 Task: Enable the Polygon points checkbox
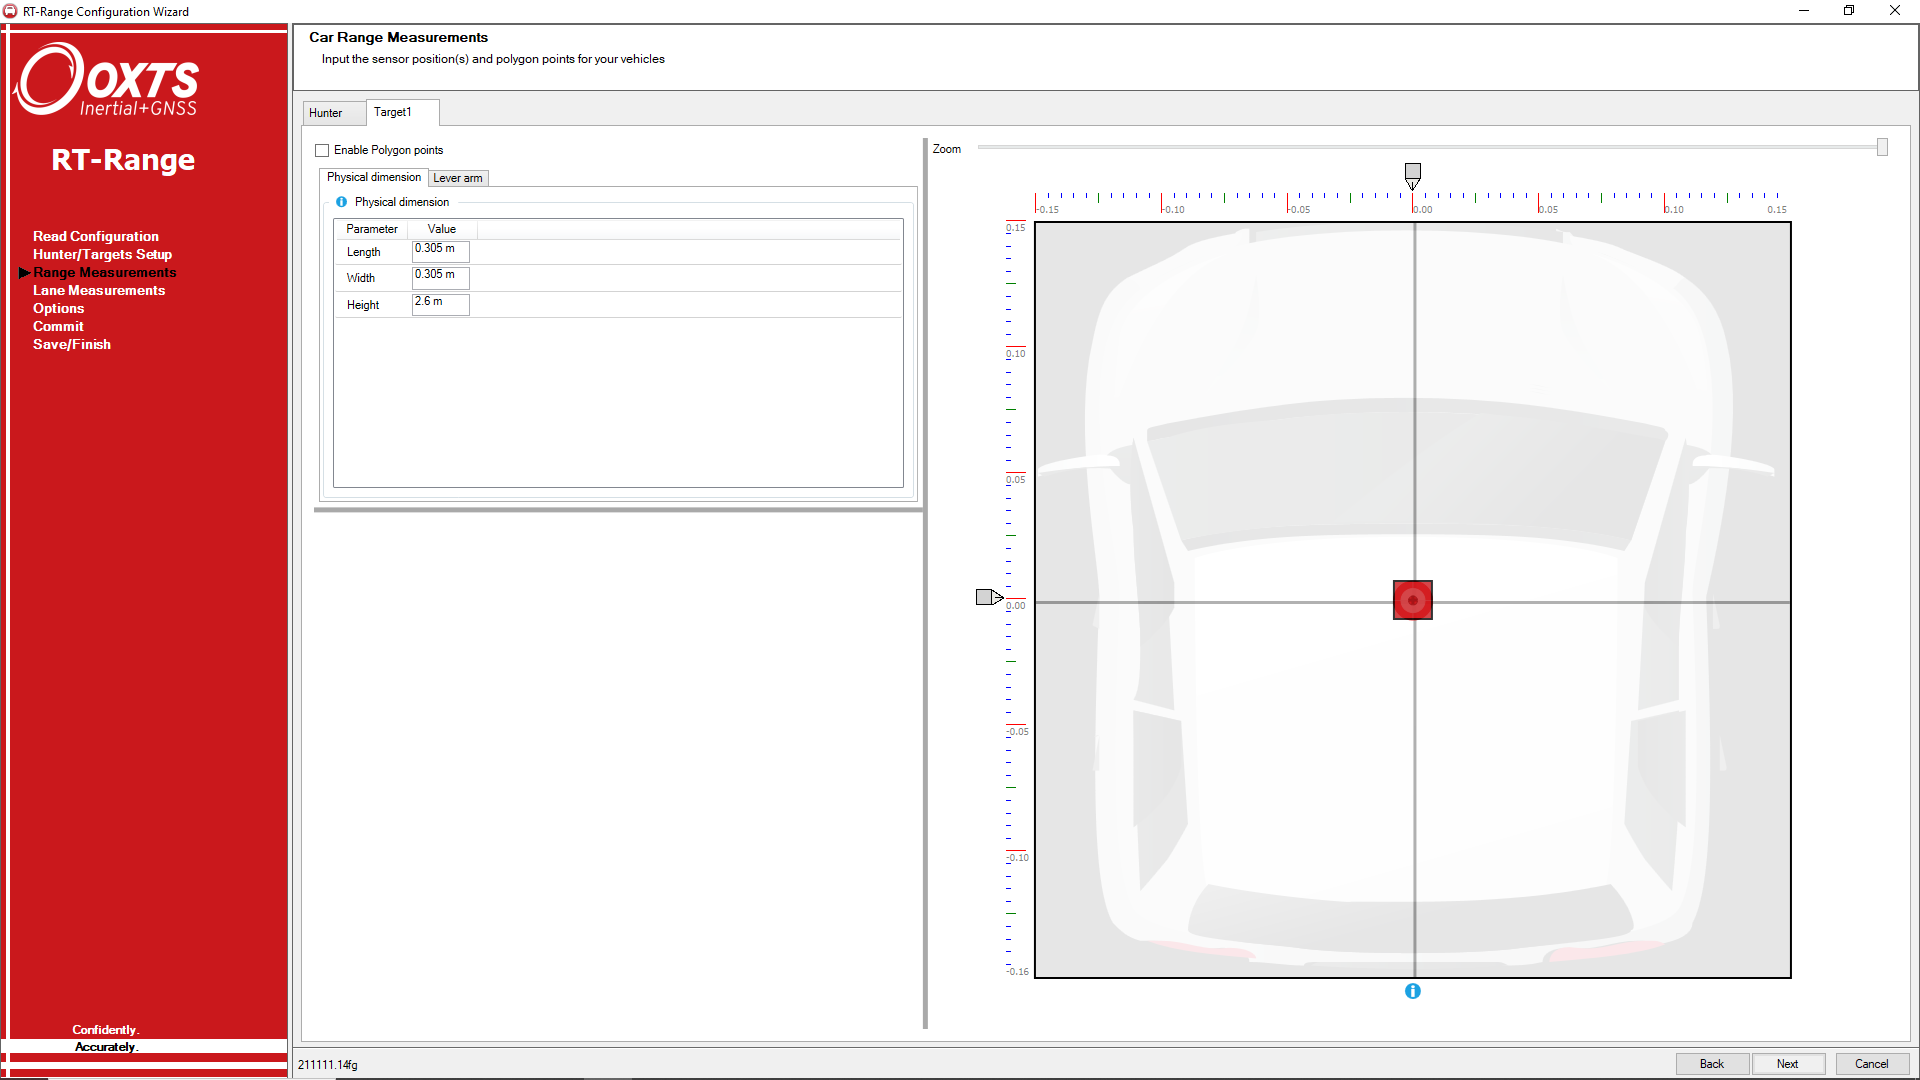point(322,149)
